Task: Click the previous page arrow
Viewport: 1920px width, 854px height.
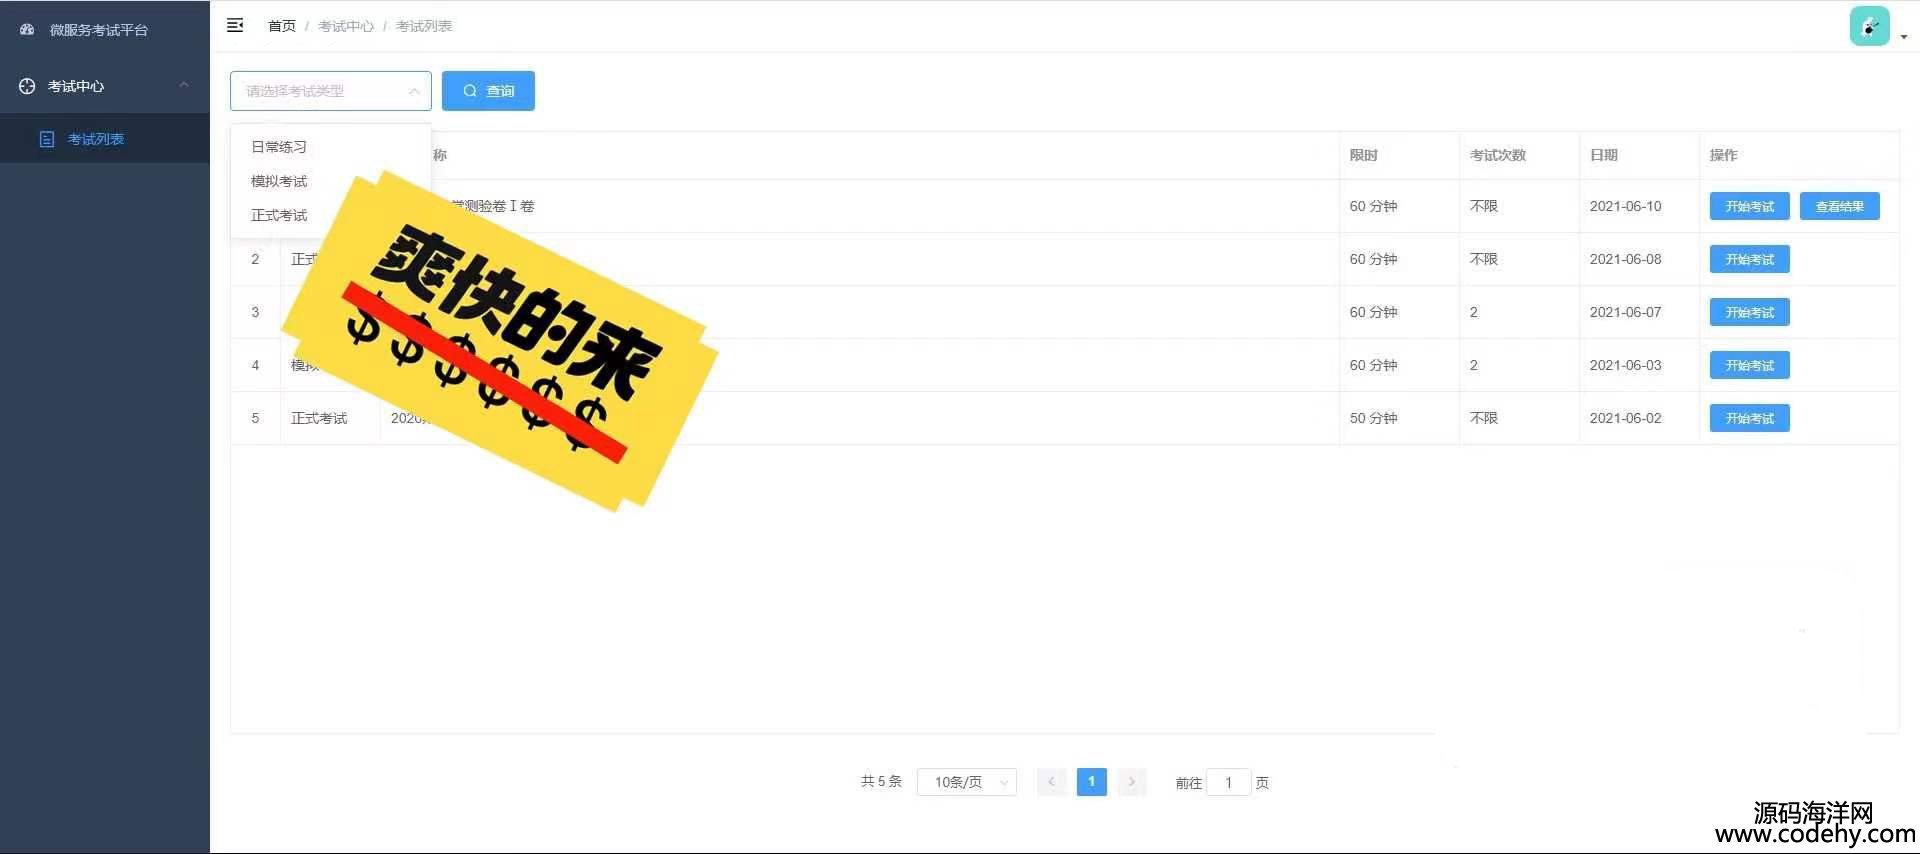Action: (x=1051, y=782)
